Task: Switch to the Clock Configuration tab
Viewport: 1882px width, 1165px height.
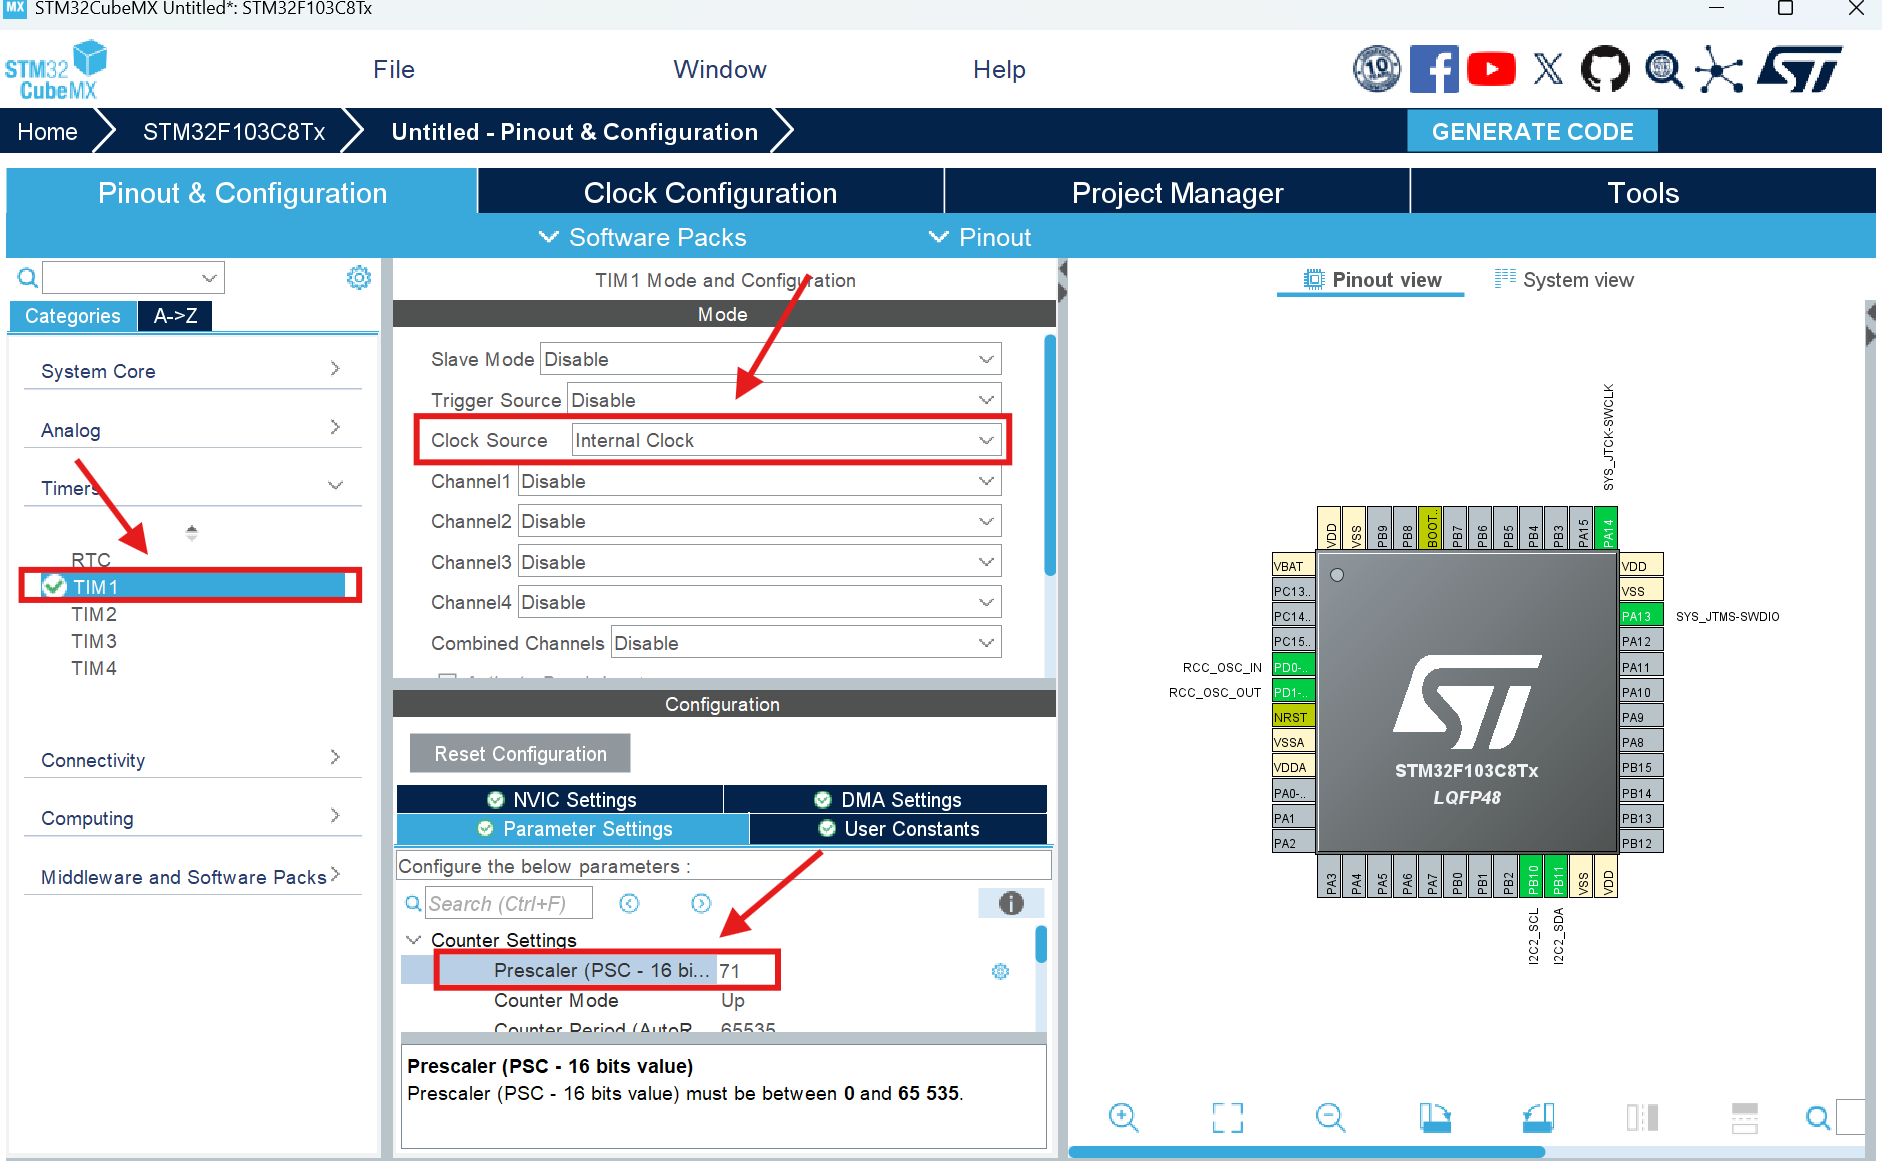Action: tap(711, 192)
